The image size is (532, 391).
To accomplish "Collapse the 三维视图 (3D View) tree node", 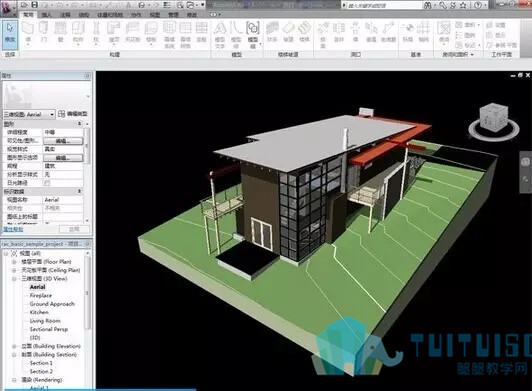I will [14, 279].
